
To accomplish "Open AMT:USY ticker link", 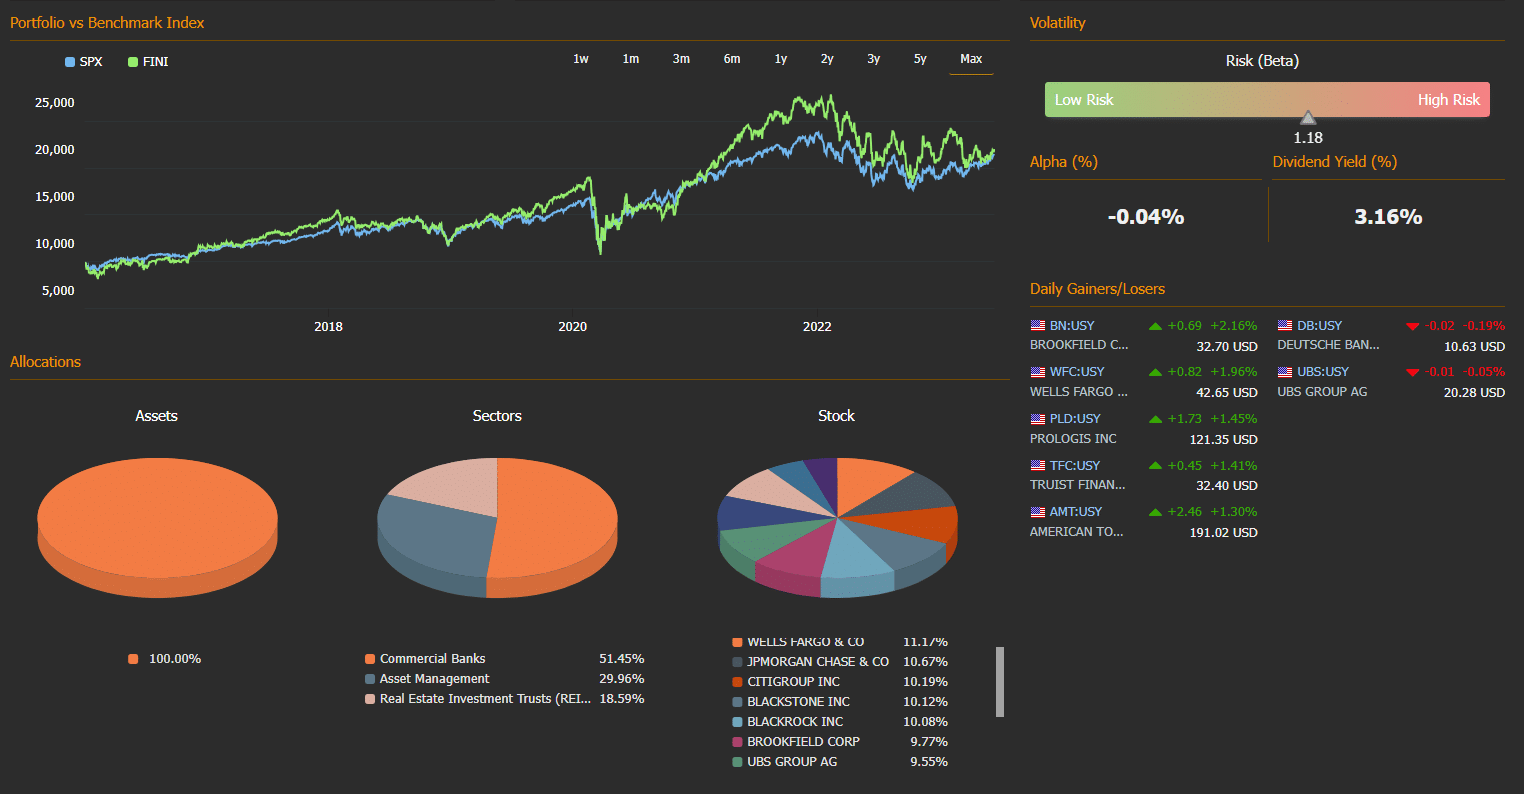I will 1076,511.
